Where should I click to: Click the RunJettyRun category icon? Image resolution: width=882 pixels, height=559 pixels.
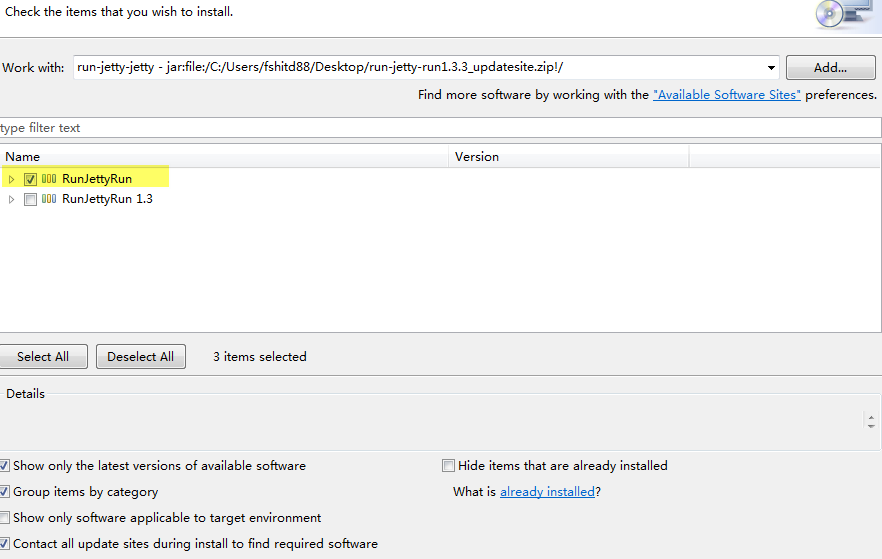click(x=49, y=179)
